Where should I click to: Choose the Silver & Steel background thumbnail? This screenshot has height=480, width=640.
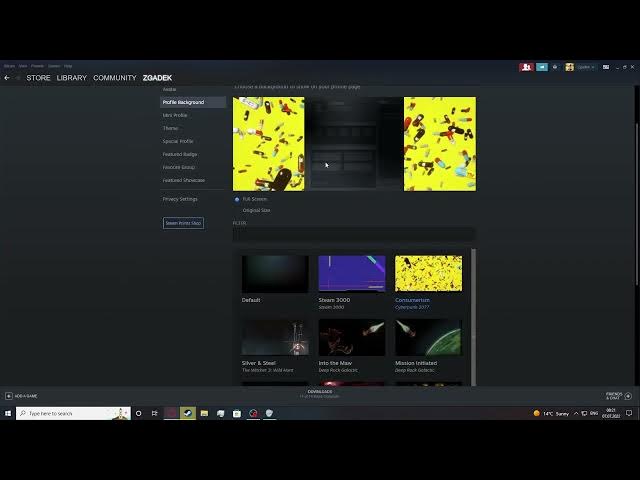[x=275, y=338]
